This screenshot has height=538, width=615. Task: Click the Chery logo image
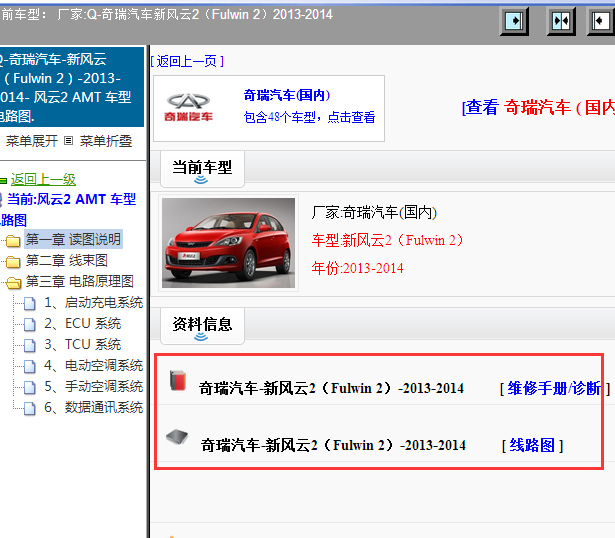[188, 107]
